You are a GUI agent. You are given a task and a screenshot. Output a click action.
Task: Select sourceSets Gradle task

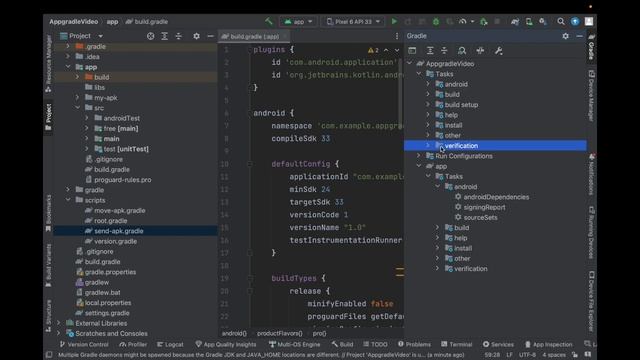480,217
